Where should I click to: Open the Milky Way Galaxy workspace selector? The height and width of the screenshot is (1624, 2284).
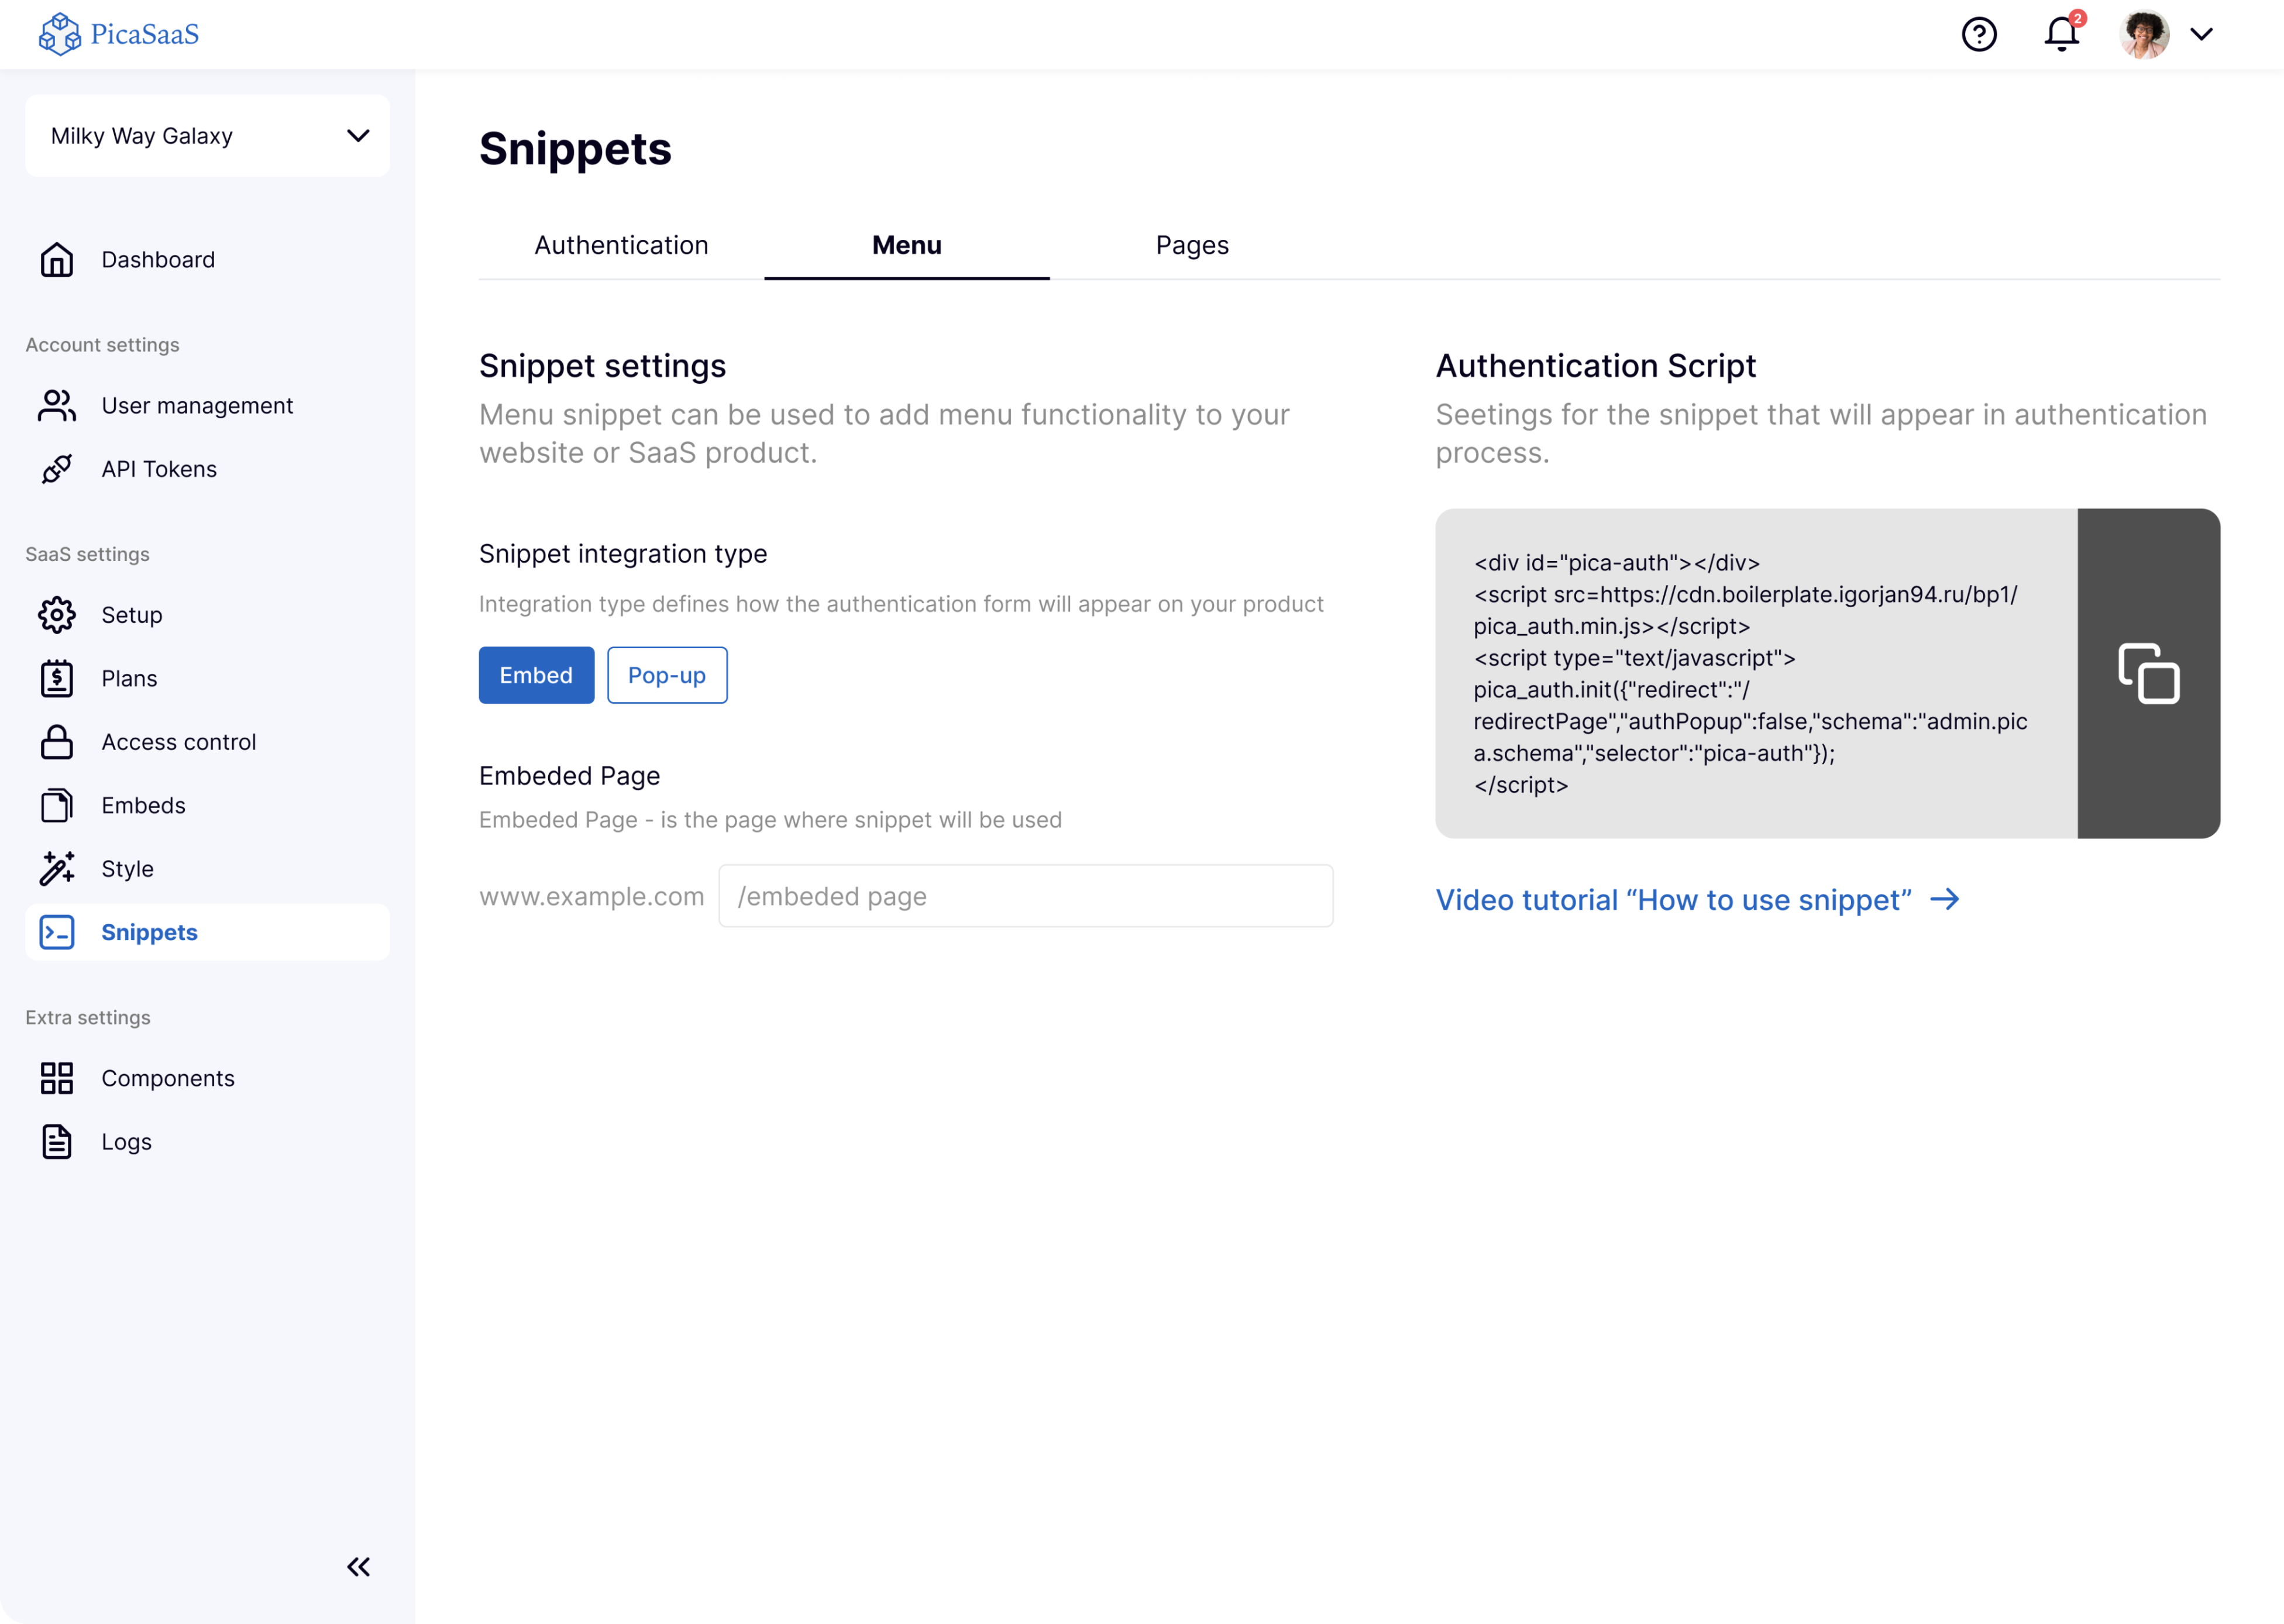207,135
